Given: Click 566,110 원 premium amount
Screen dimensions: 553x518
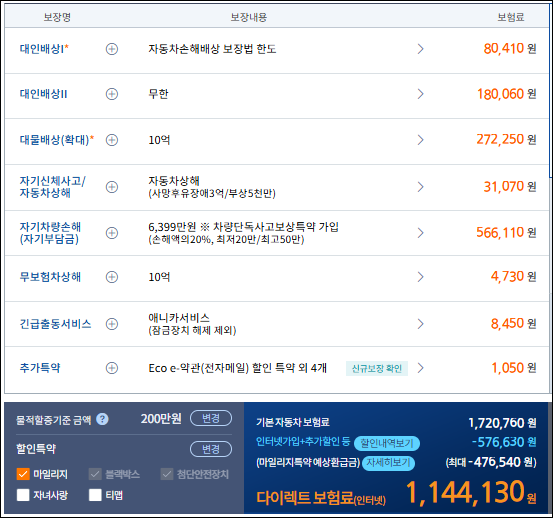Looking at the screenshot, I should (x=506, y=233).
